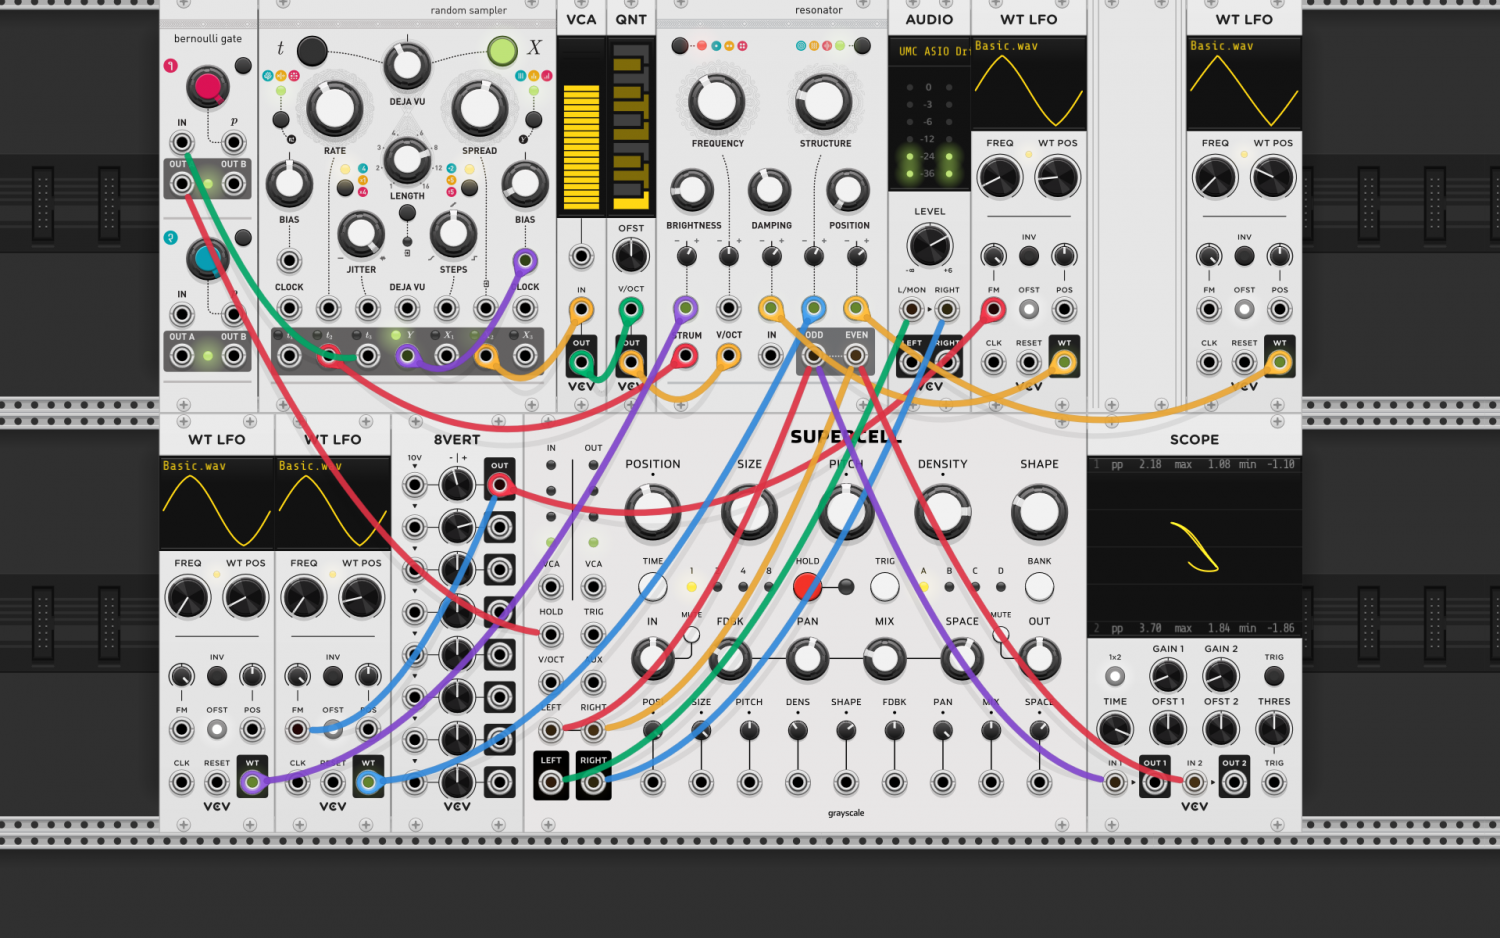Click the 8VERT top OUT jack
1500x938 pixels.
[499, 485]
